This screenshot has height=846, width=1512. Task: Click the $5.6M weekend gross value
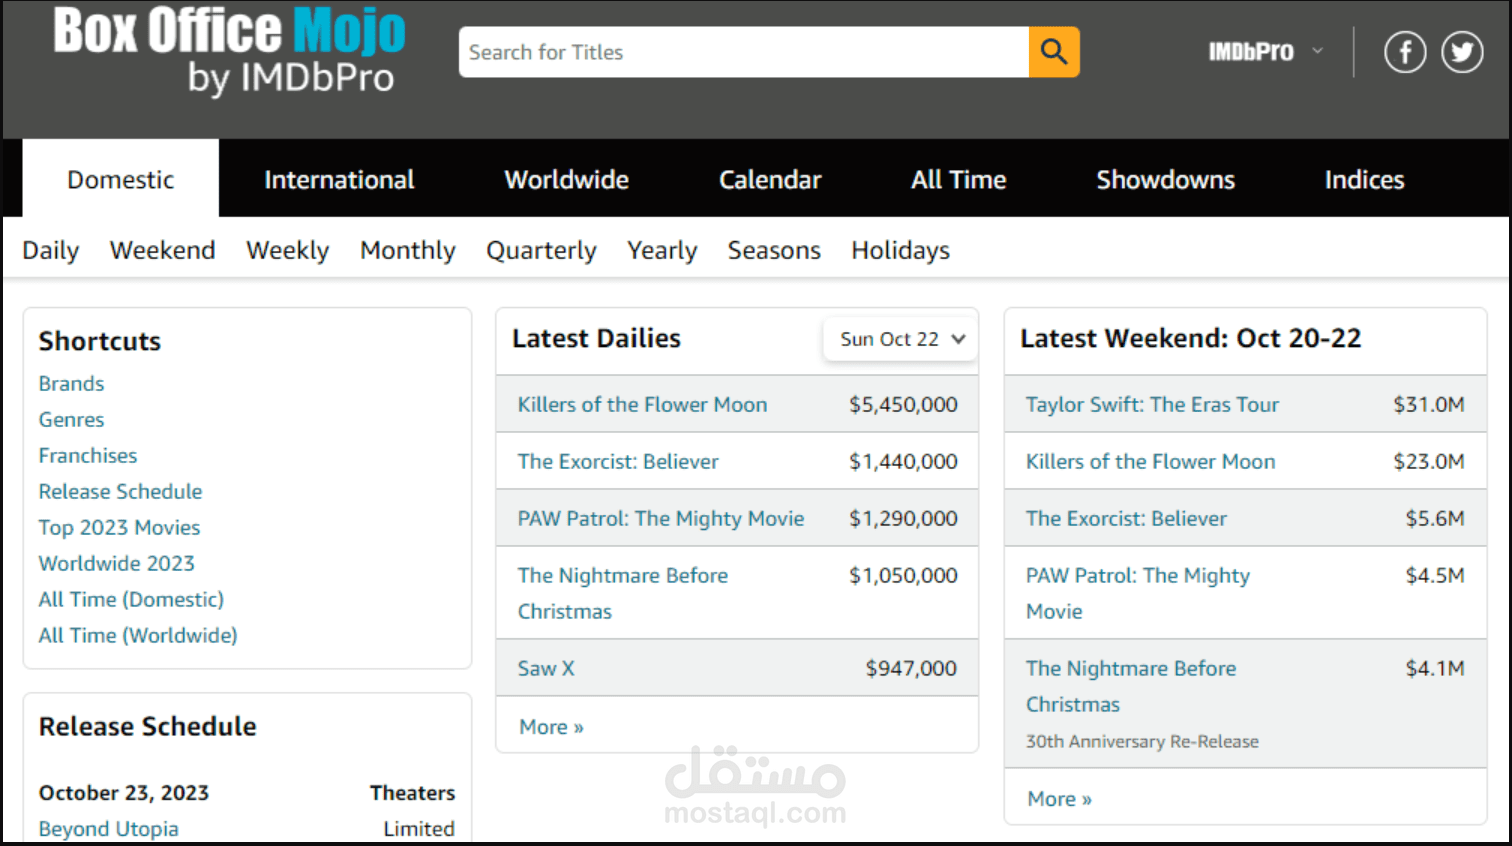[1435, 519]
